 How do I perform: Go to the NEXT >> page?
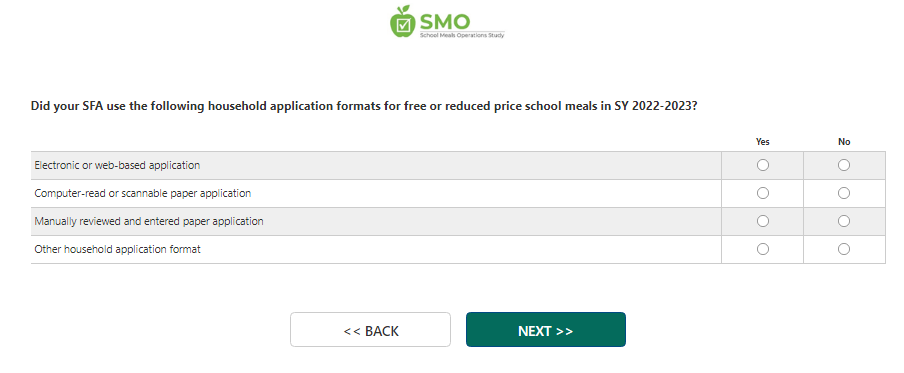(545, 330)
